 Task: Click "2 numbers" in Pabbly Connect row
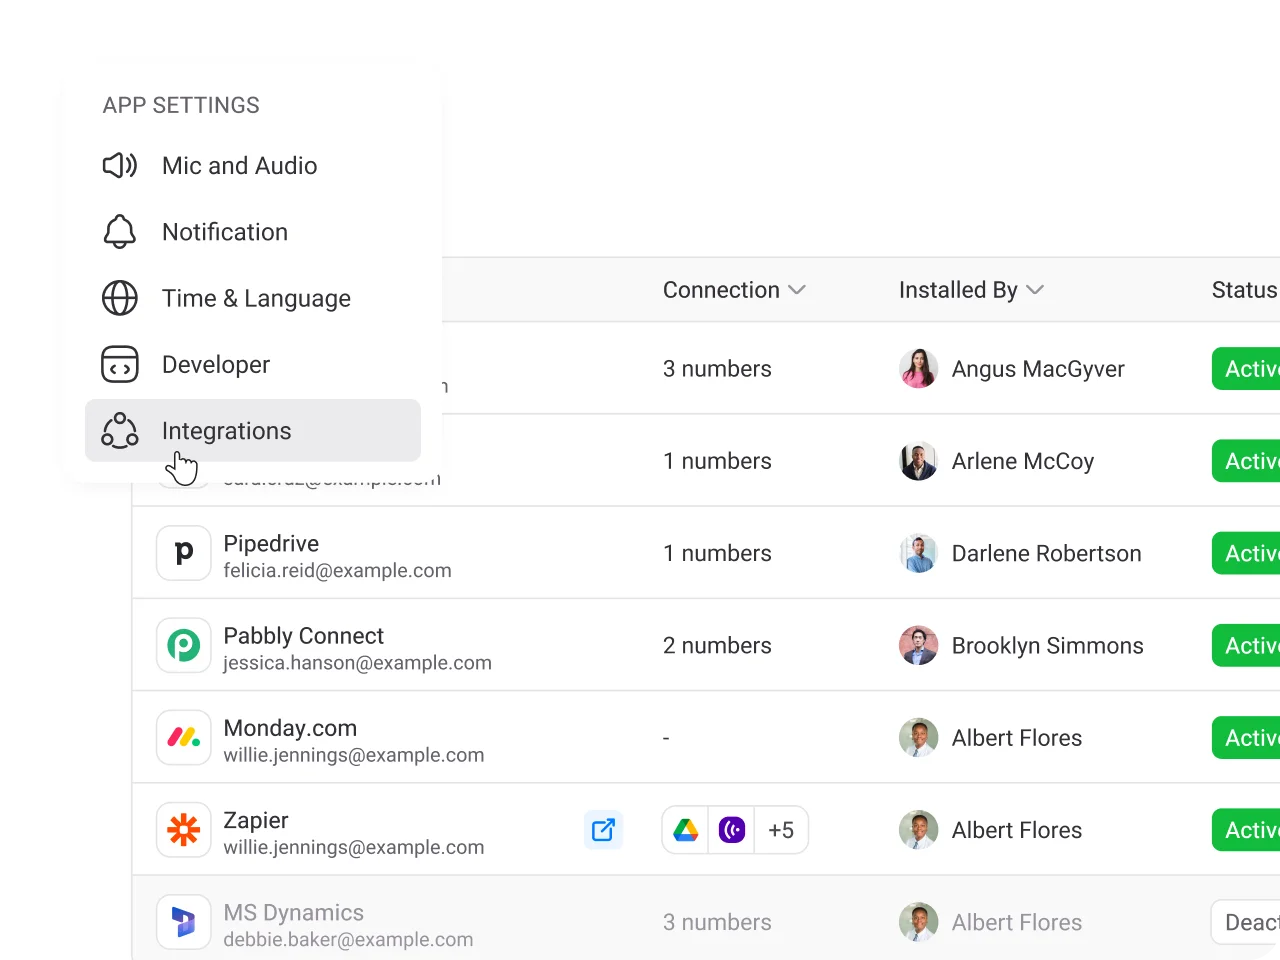(717, 645)
